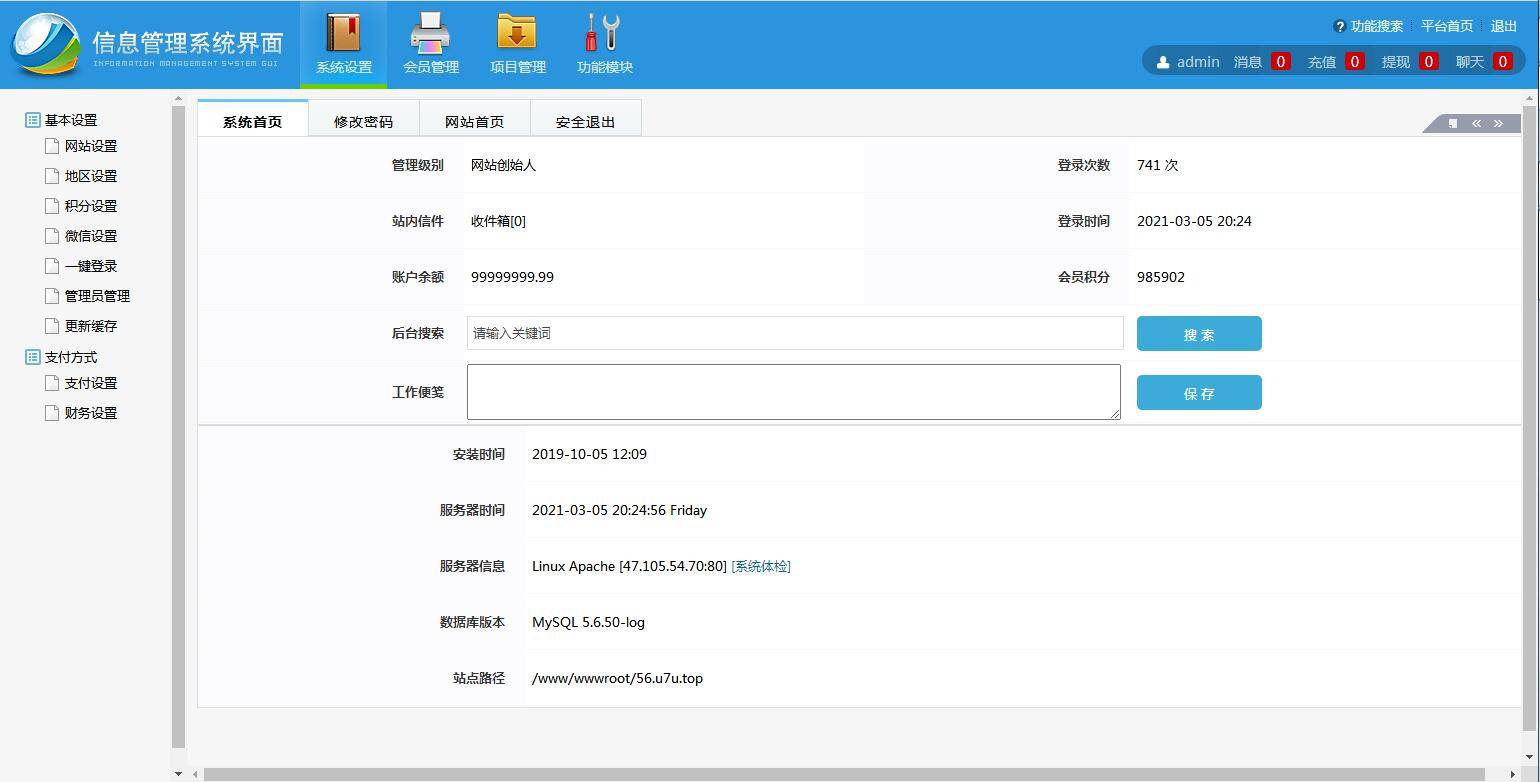This screenshot has height=782, width=1540.
Task: Switch to the 修改密码 tab
Action: (x=363, y=120)
